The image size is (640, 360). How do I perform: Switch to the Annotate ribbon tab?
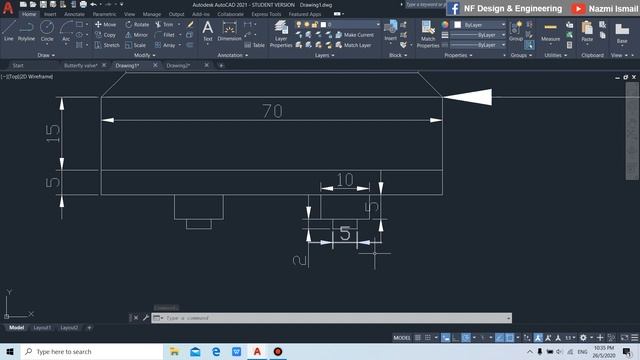pos(74,14)
